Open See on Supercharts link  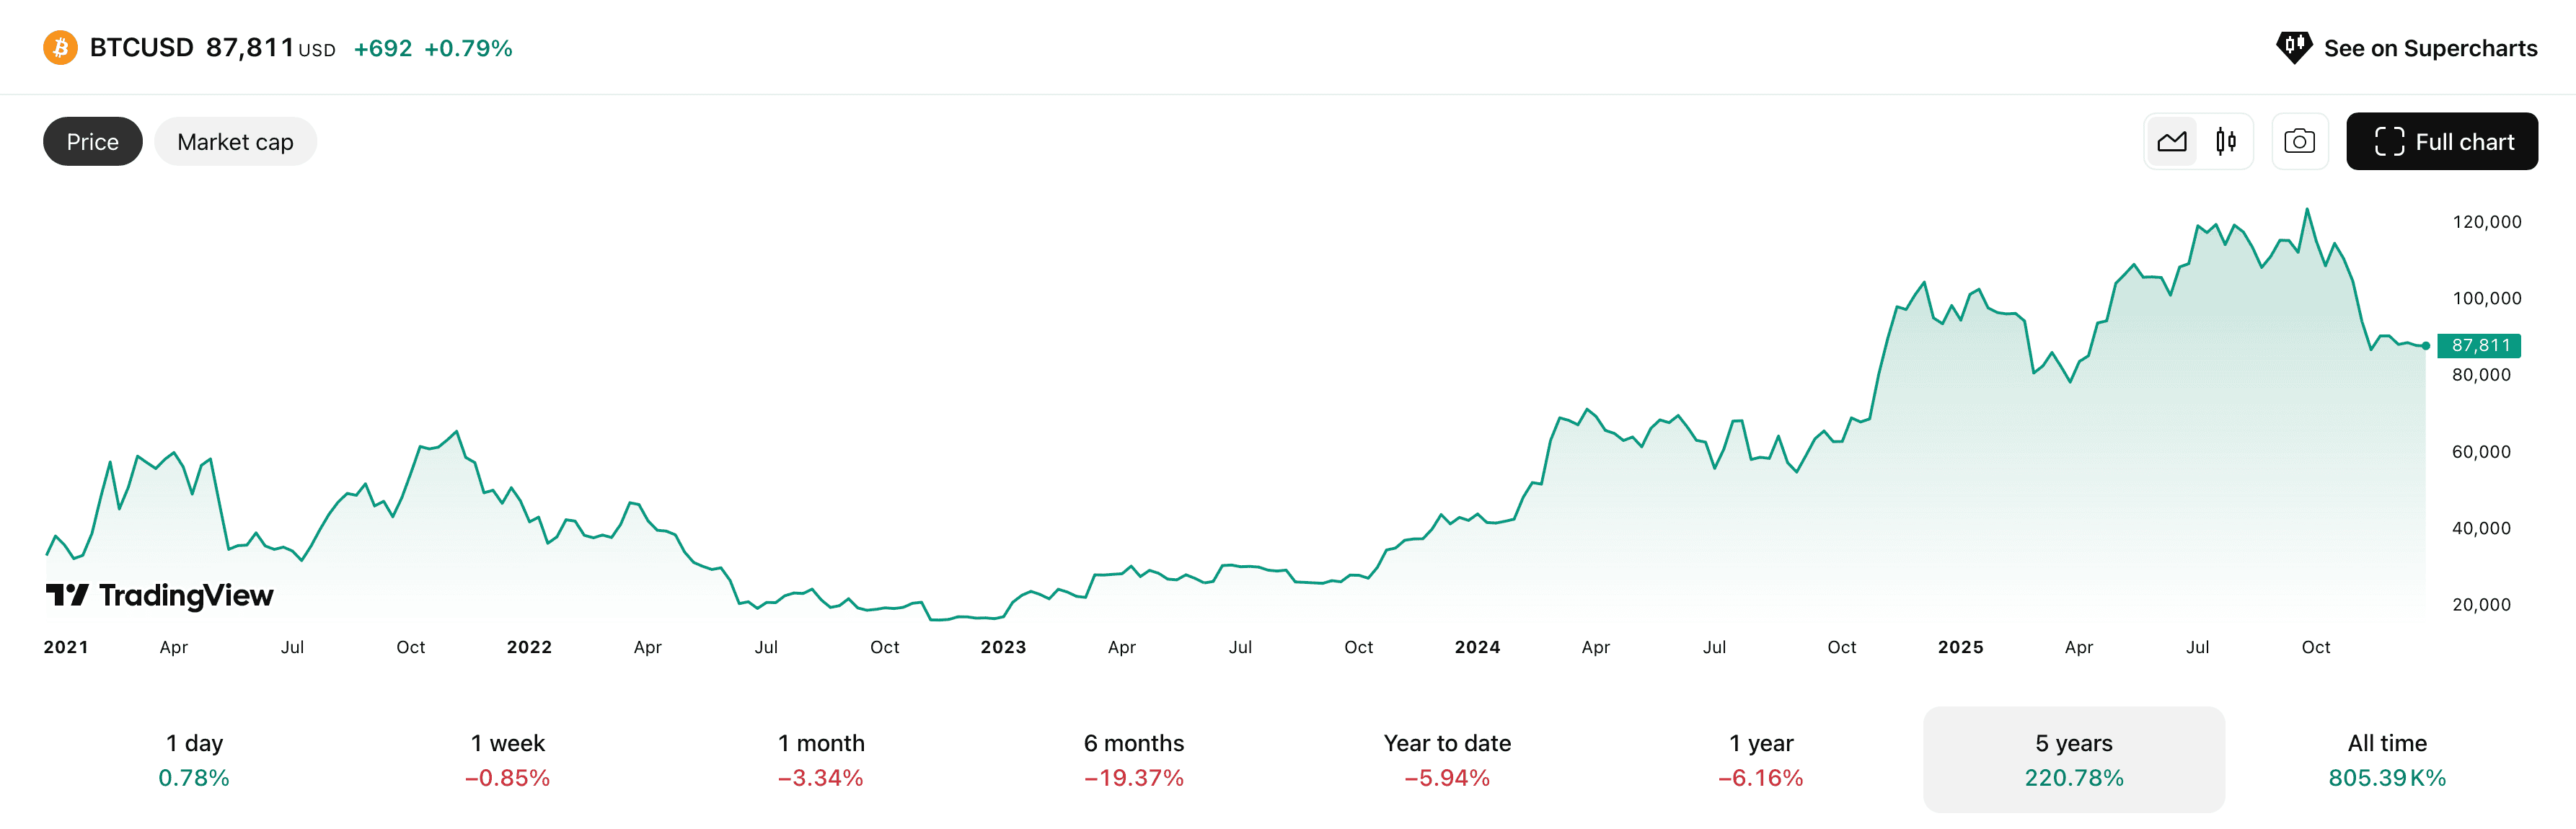click(2430, 48)
